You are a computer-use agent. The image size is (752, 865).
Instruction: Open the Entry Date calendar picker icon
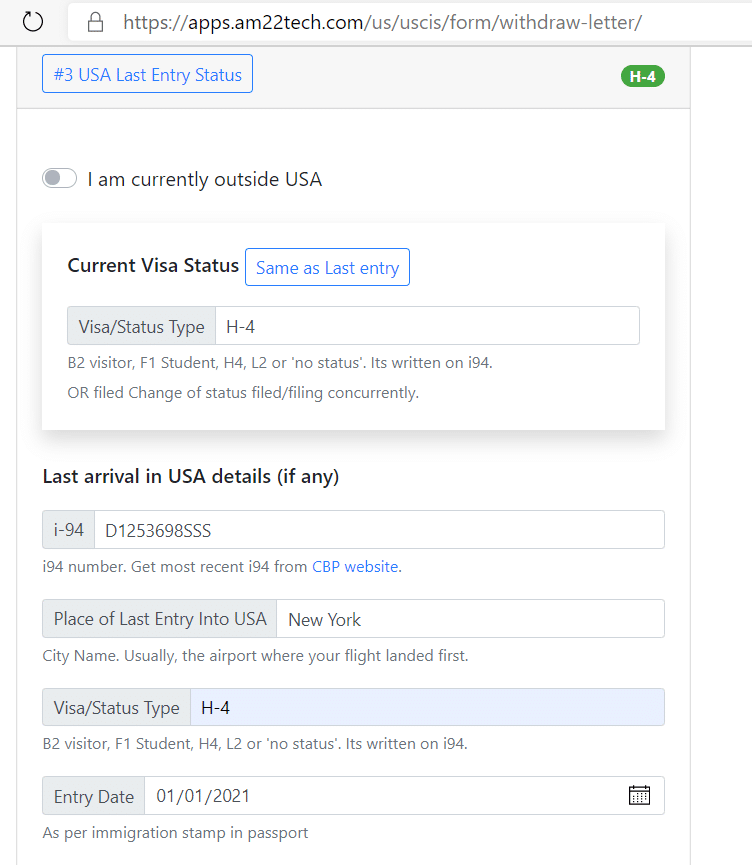(639, 795)
